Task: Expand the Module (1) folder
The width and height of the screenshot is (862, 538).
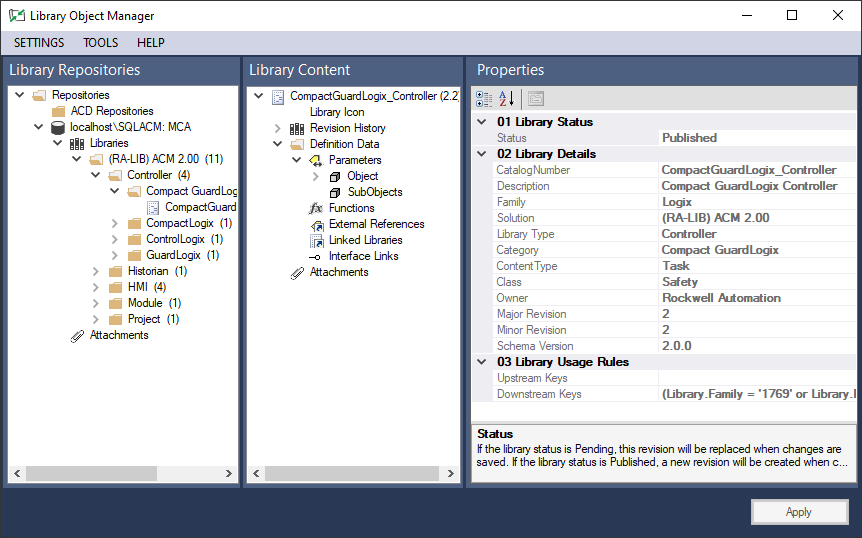Action: tap(96, 303)
